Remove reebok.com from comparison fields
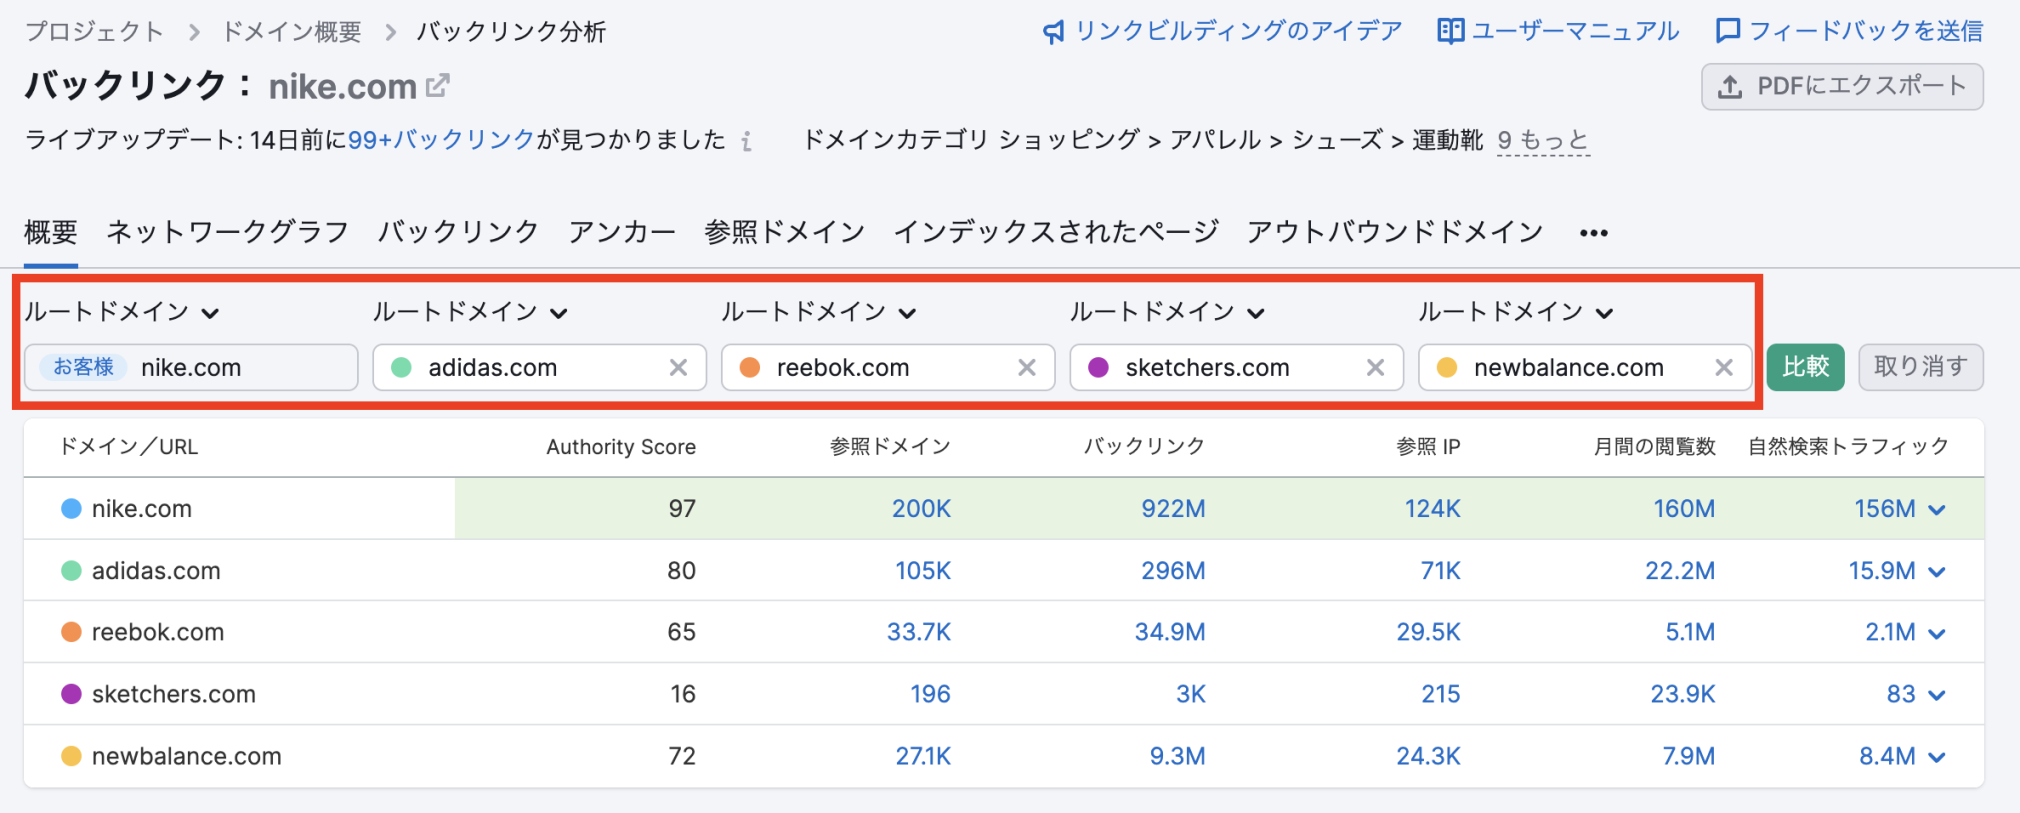The height and width of the screenshot is (813, 2020). click(x=1027, y=367)
